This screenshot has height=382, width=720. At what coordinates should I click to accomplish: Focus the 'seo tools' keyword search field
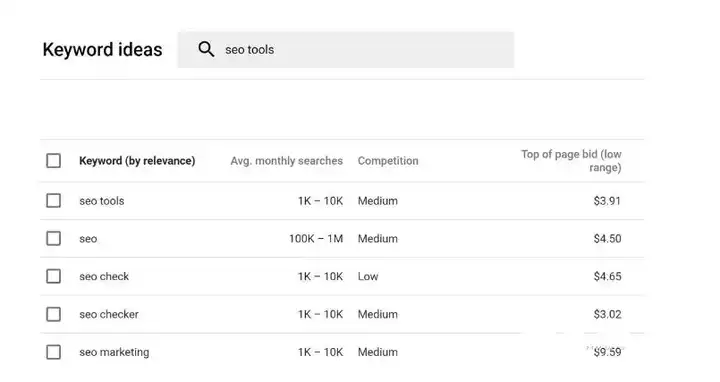[x=346, y=50]
